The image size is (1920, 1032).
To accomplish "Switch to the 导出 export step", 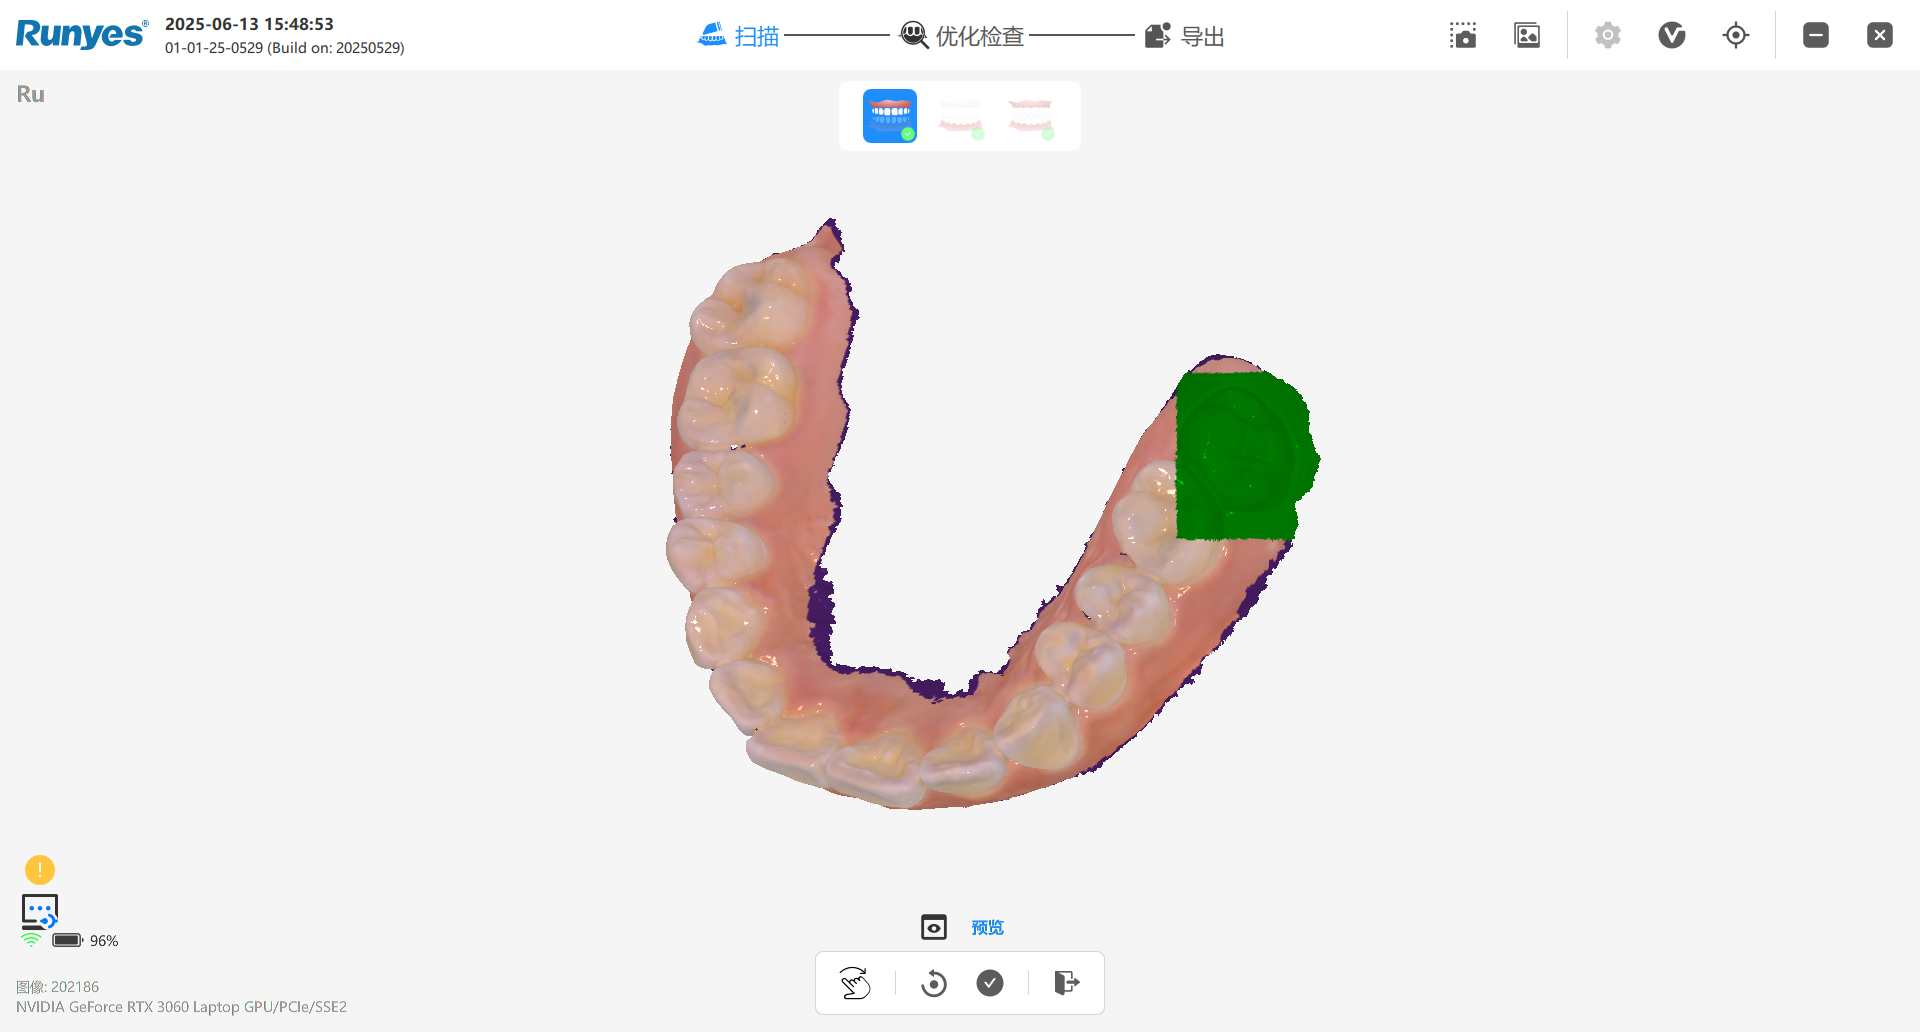I will 1185,36.
